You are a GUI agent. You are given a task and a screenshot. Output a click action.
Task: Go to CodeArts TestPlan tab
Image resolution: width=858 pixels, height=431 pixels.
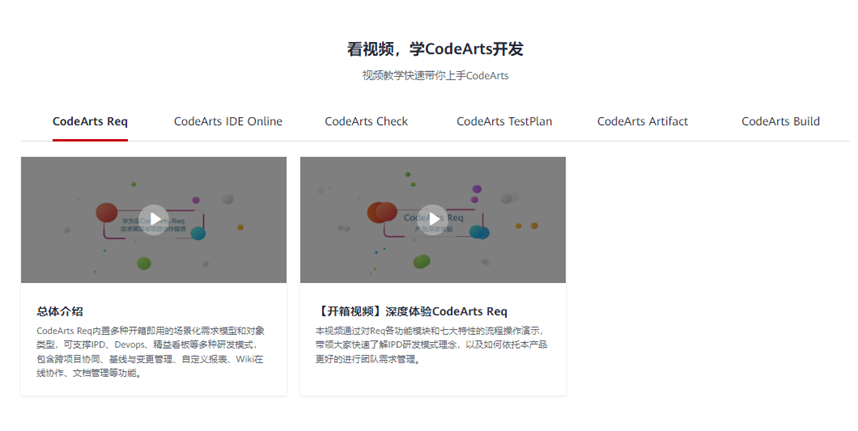(504, 121)
